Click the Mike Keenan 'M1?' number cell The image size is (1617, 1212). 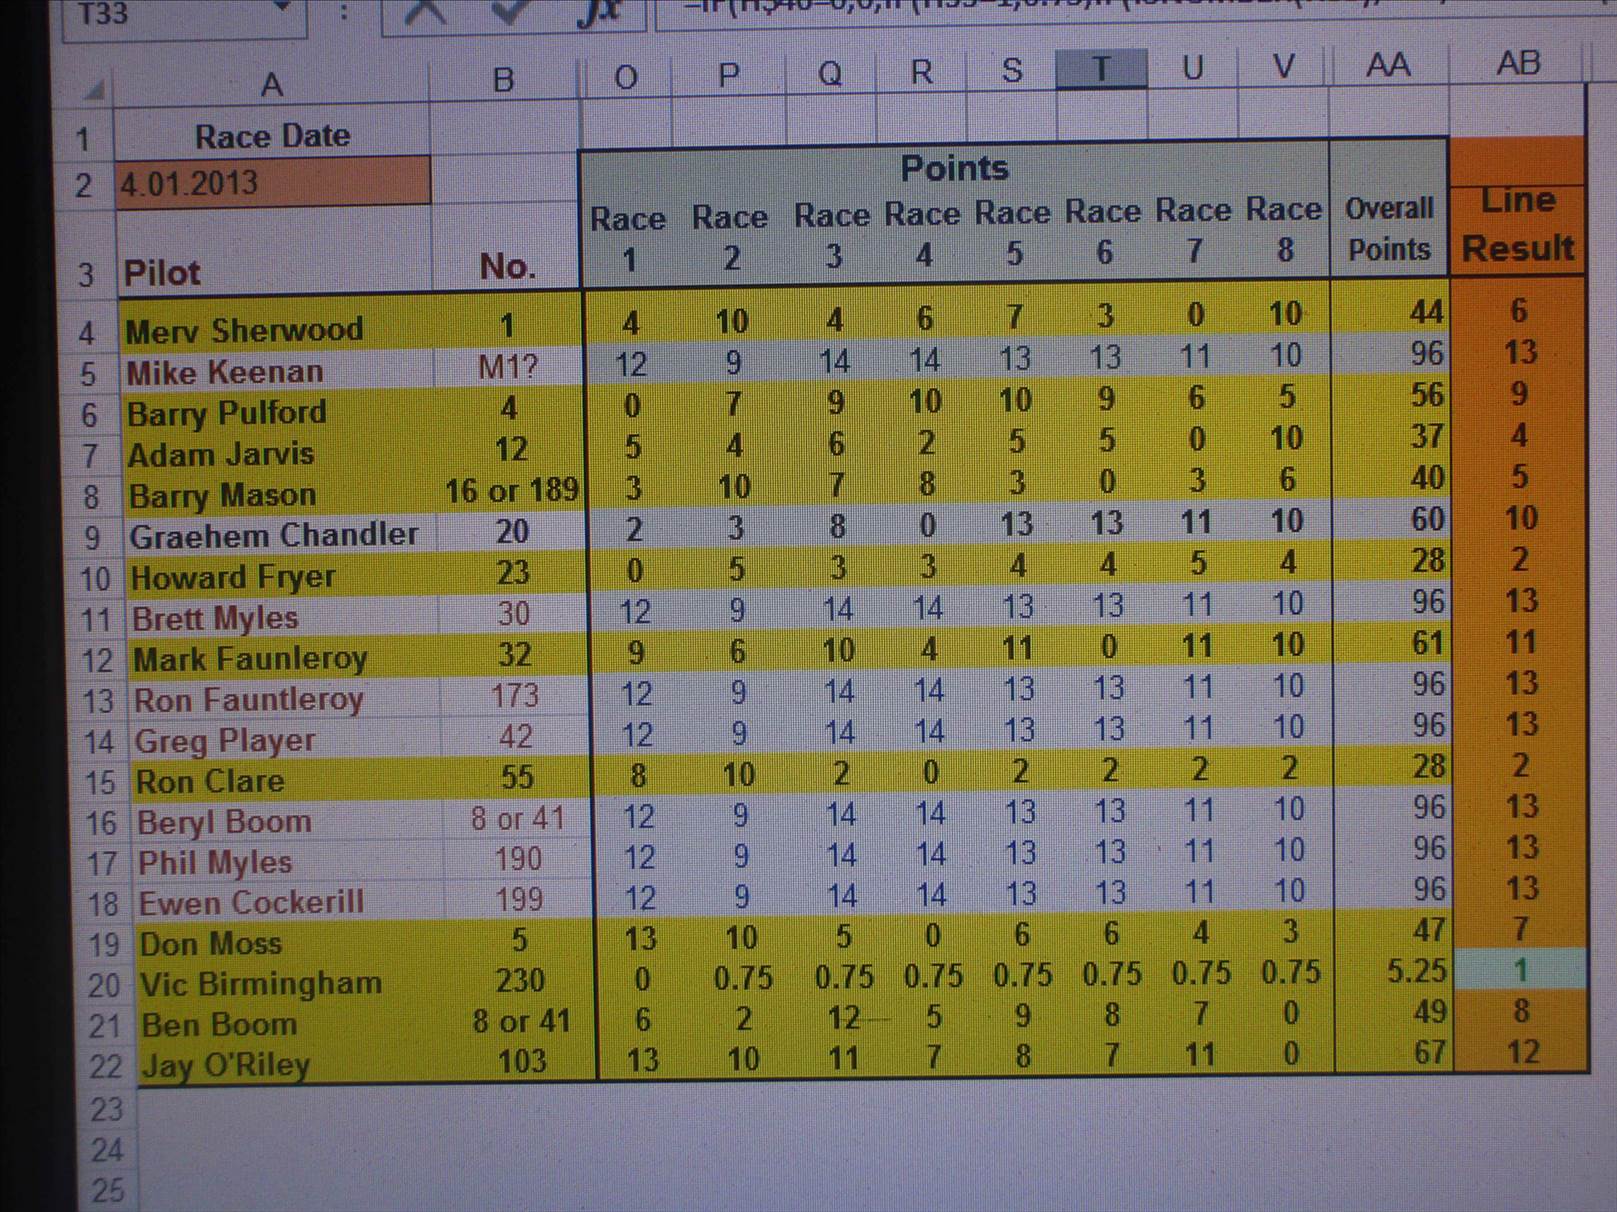click(508, 367)
